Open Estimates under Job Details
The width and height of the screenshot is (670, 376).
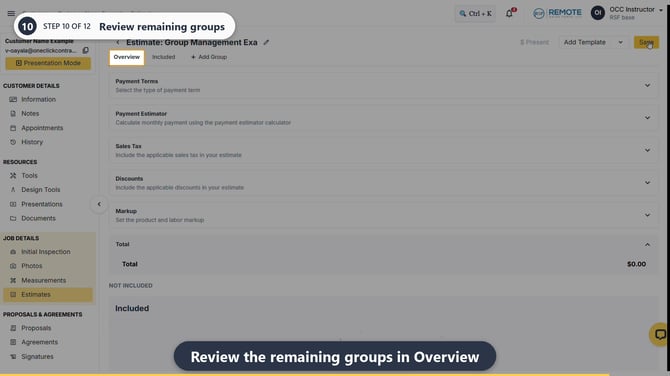36,294
